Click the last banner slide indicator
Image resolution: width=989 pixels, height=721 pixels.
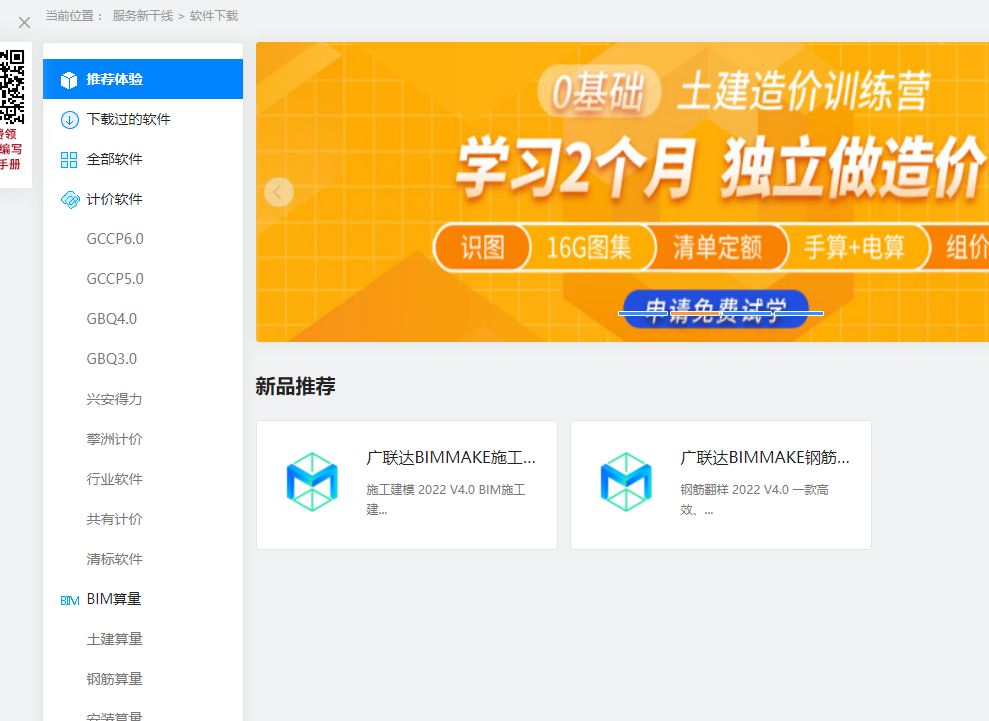coord(798,314)
